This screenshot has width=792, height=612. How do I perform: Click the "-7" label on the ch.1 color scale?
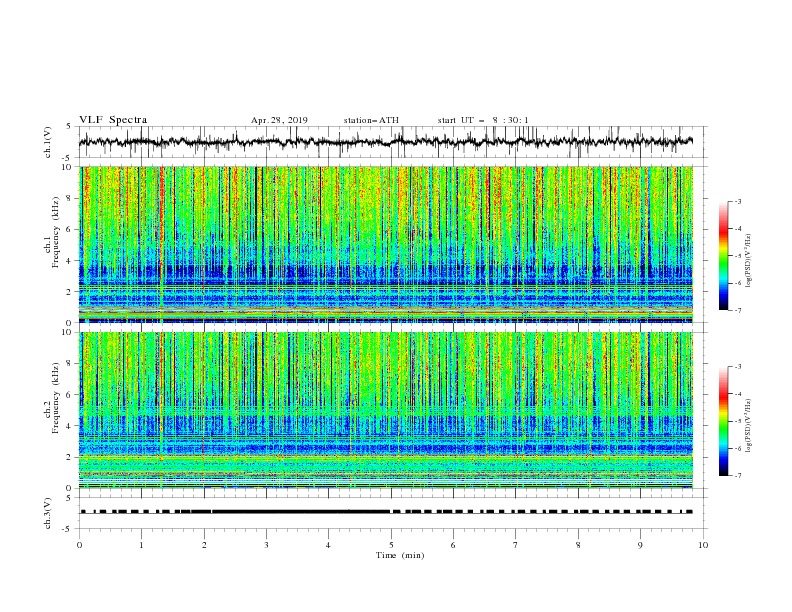pyautogui.click(x=738, y=310)
